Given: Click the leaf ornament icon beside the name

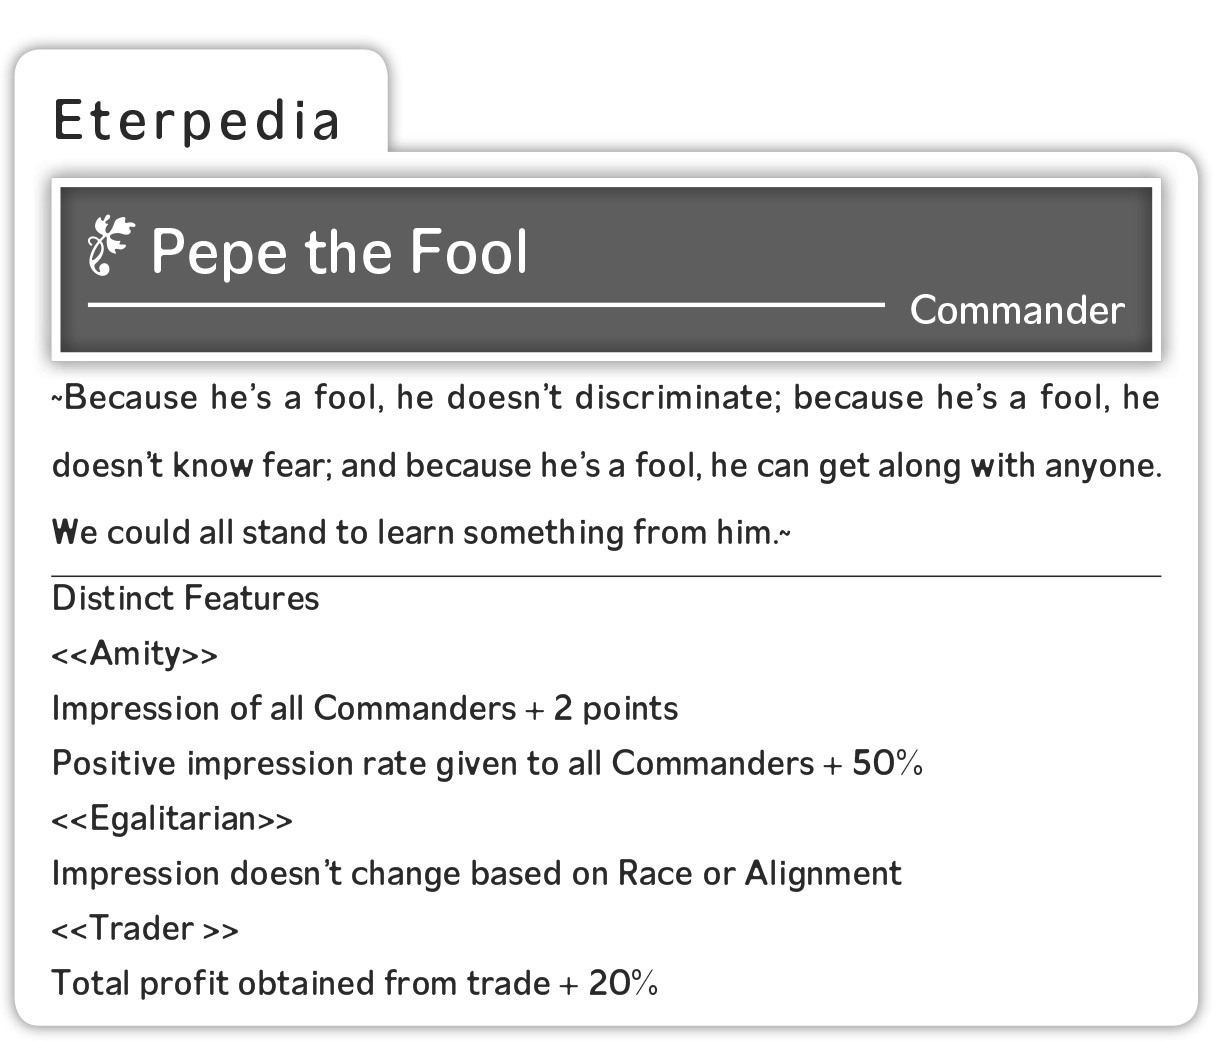Looking at the screenshot, I should click(110, 246).
